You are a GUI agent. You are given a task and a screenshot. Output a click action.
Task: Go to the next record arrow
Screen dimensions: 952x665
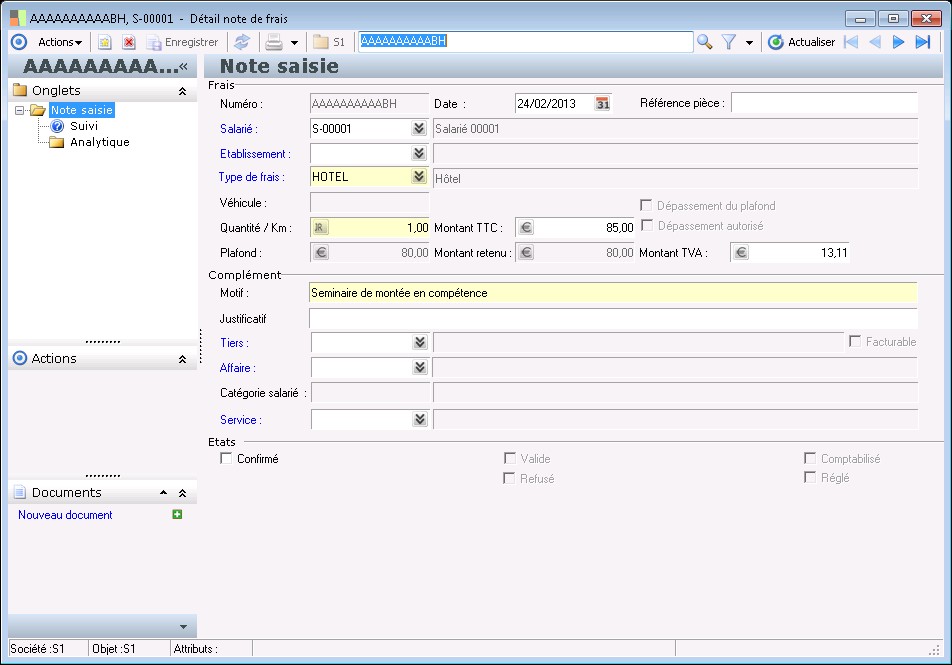coord(898,42)
